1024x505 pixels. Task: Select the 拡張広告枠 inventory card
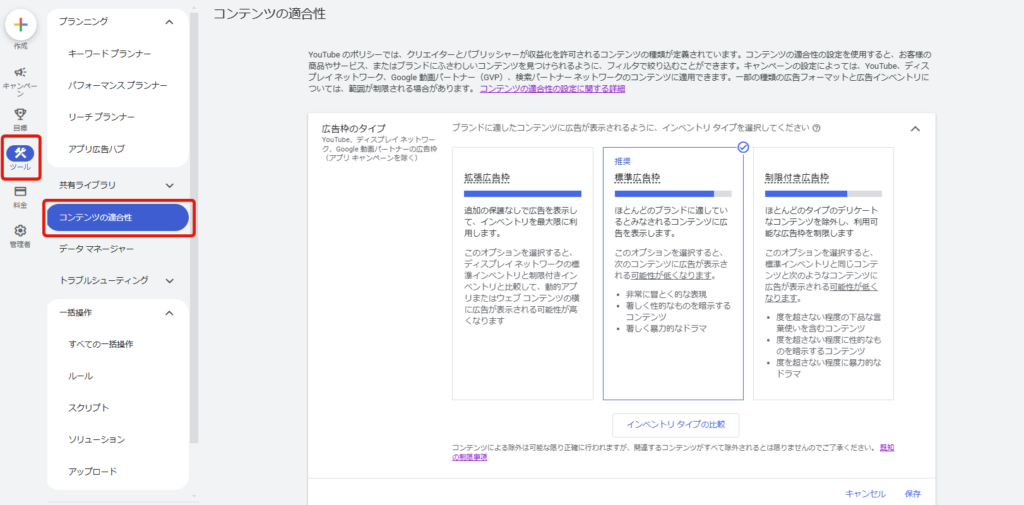(x=522, y=273)
